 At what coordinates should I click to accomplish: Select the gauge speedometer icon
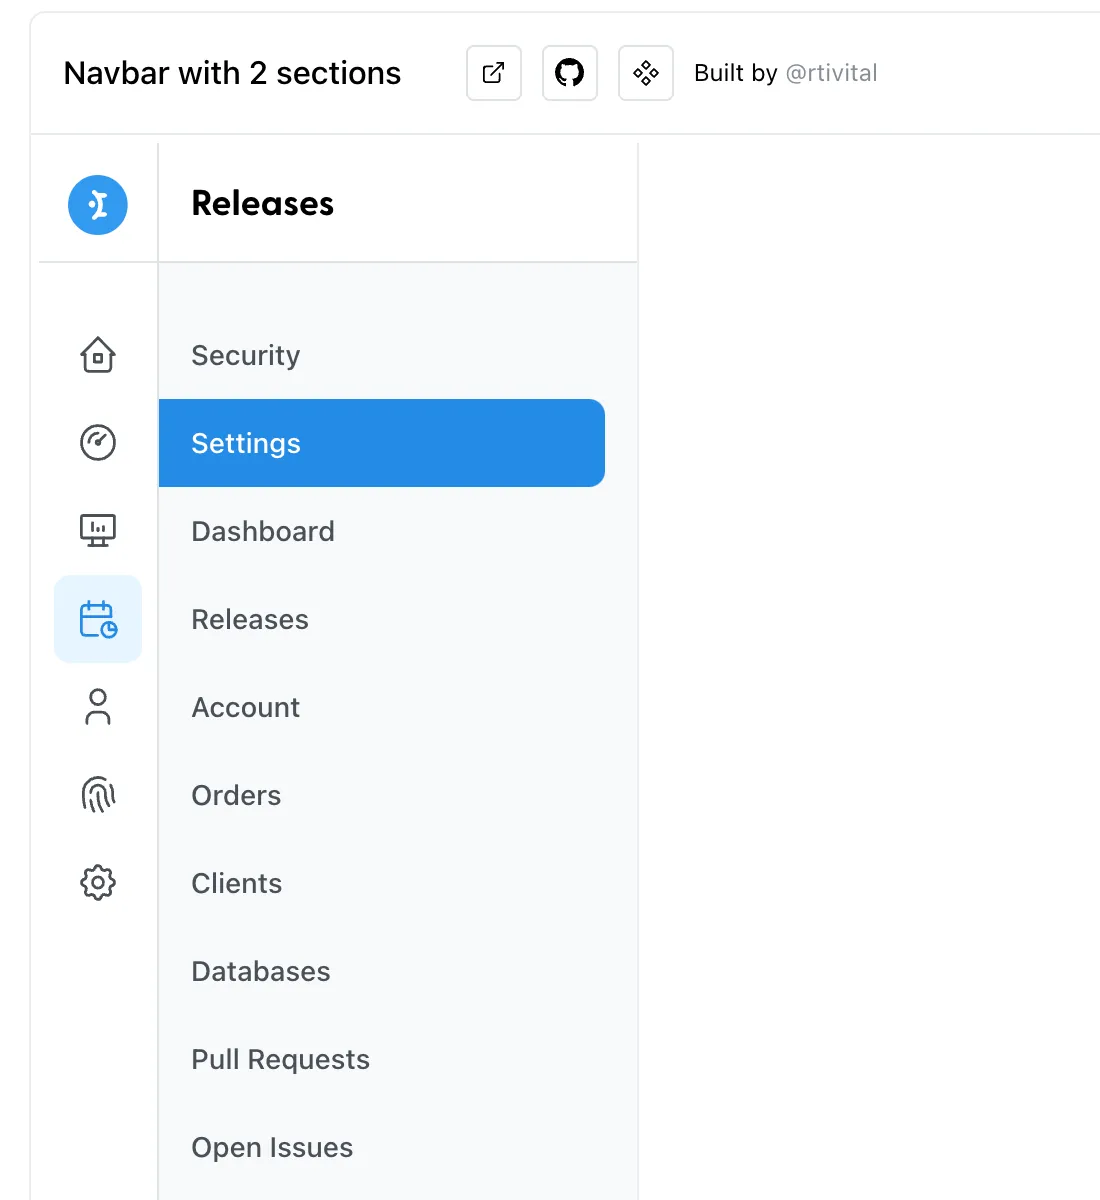point(98,442)
